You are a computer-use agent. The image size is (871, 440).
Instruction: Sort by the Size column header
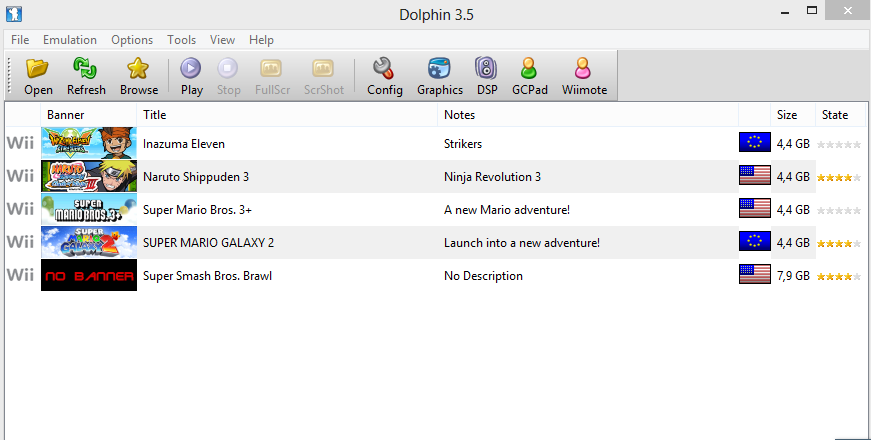point(793,115)
